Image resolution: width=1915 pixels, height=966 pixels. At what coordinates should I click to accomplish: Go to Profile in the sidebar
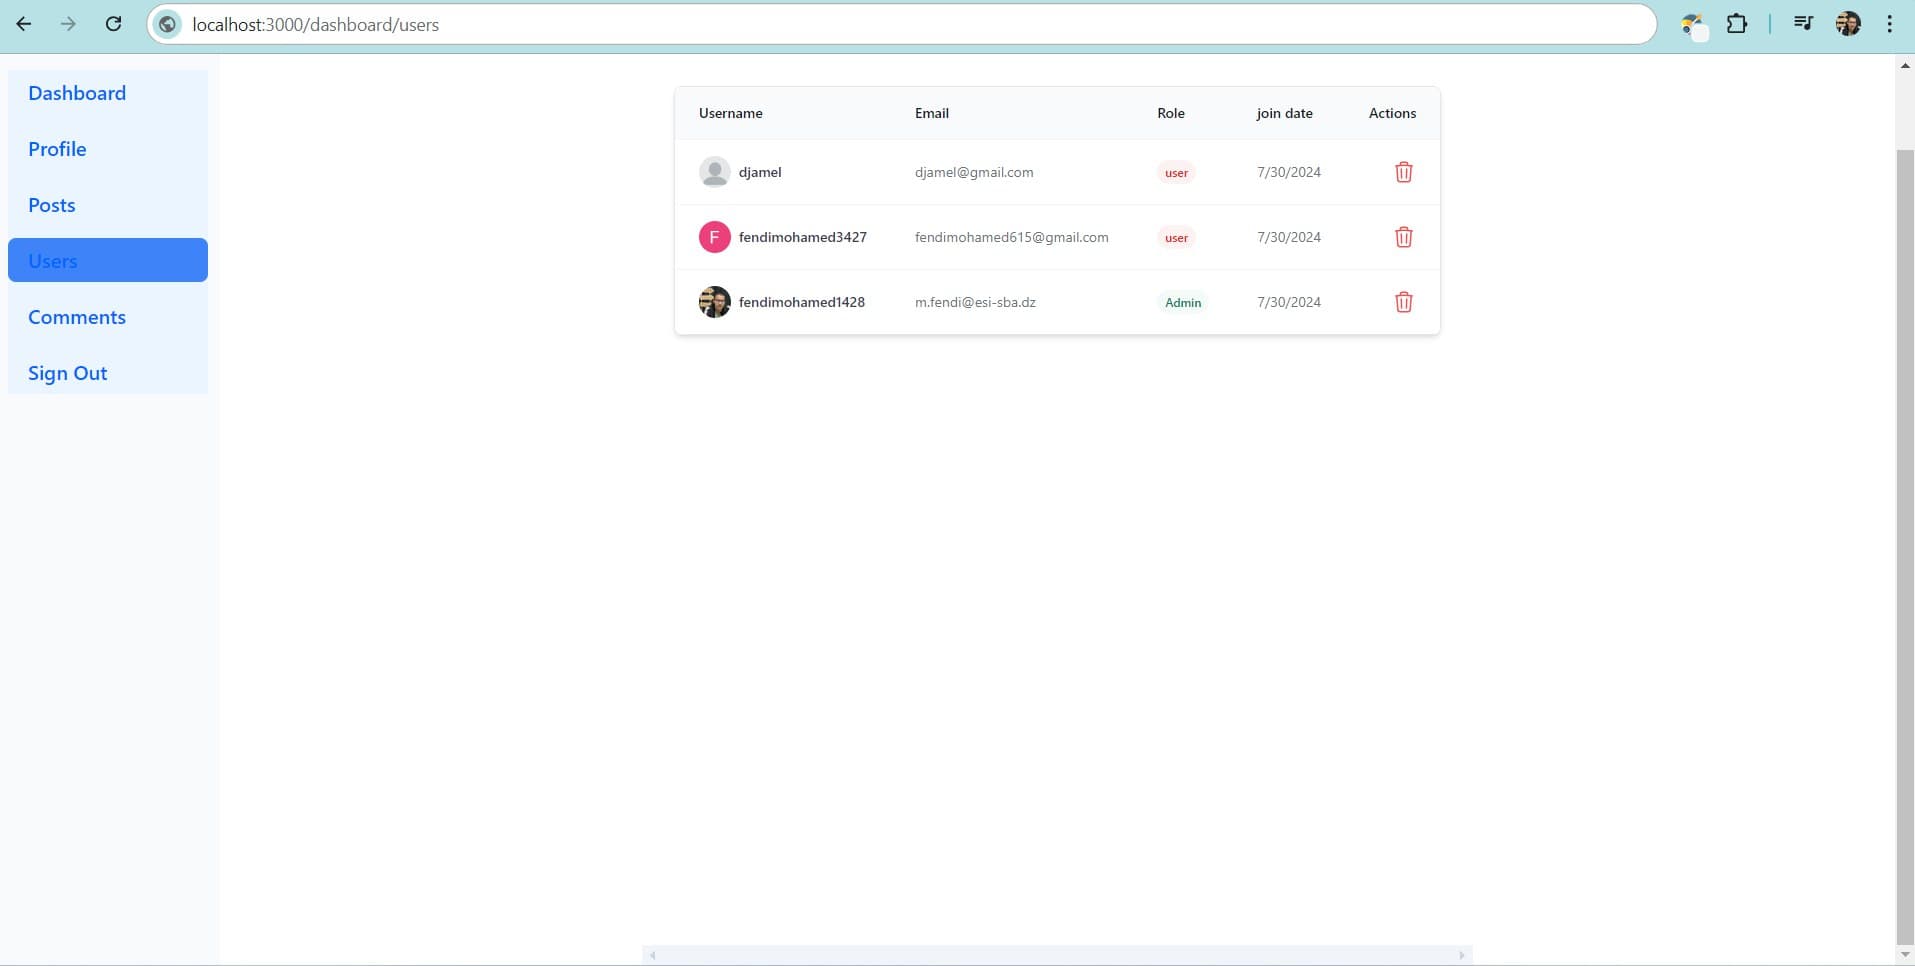[x=57, y=149]
